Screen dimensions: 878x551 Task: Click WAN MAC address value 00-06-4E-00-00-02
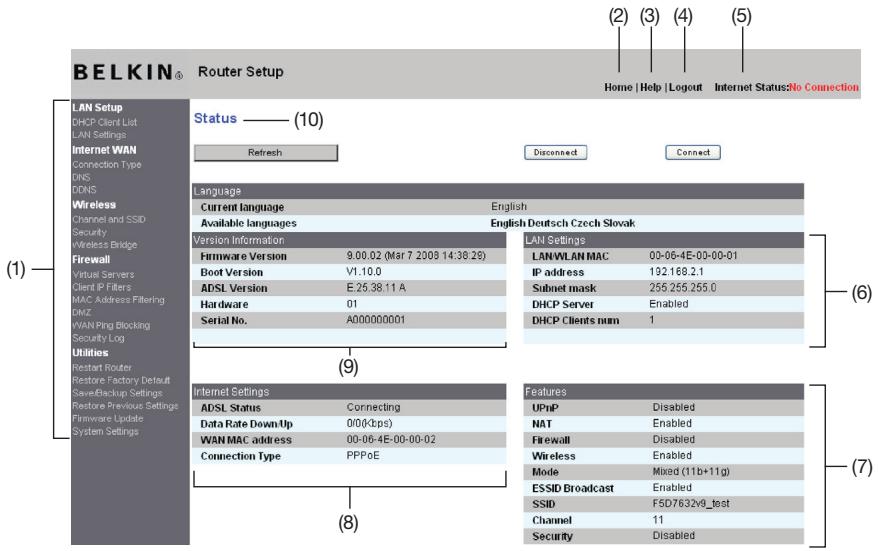point(391,440)
